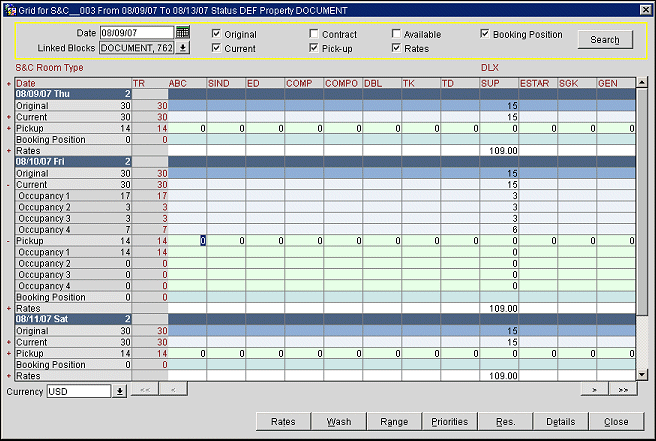The height and width of the screenshot is (441, 656).
Task: Expand Pickup row under 08/09/07 Thu
Action: tap(9, 129)
